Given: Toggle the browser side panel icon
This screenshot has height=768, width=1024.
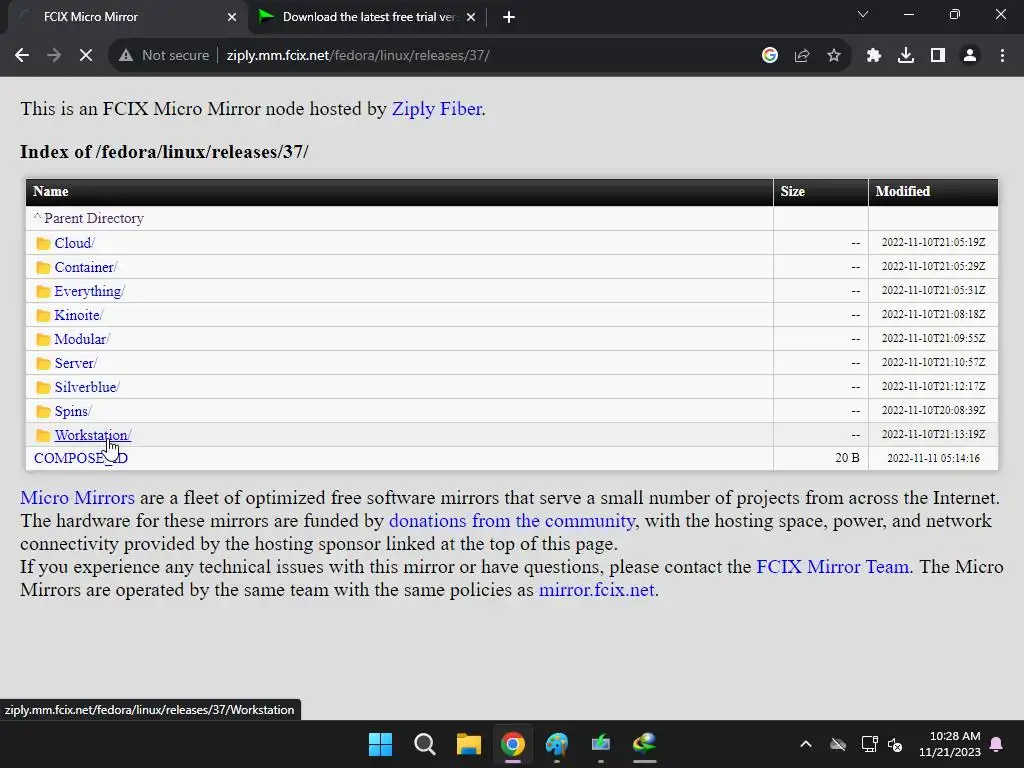Looking at the screenshot, I should [938, 56].
